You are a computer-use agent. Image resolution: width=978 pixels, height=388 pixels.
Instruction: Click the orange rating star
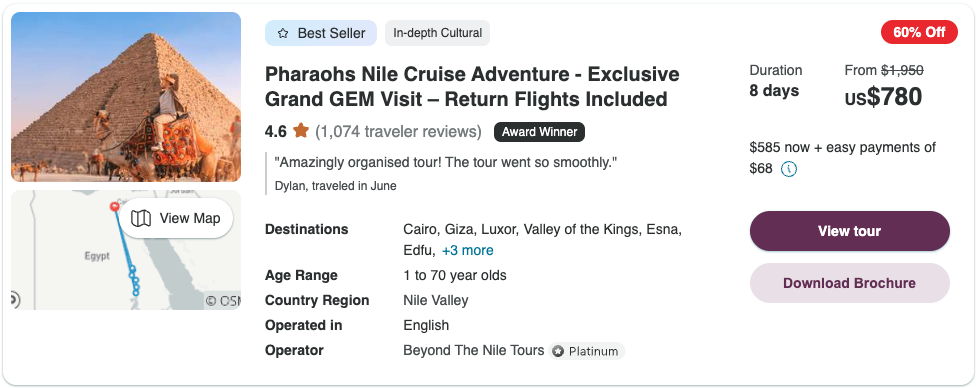tap(301, 131)
